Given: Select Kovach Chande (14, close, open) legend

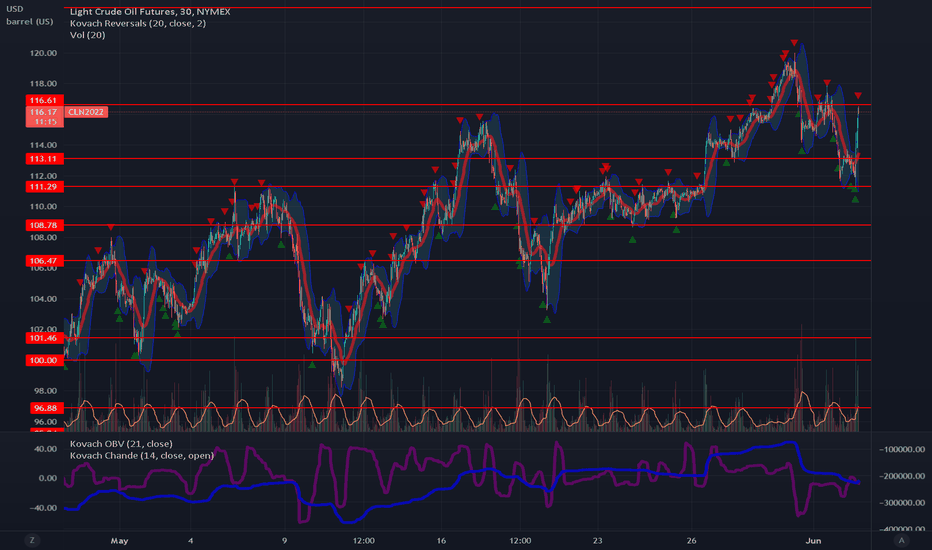Looking at the screenshot, I should pyautogui.click(x=141, y=455).
